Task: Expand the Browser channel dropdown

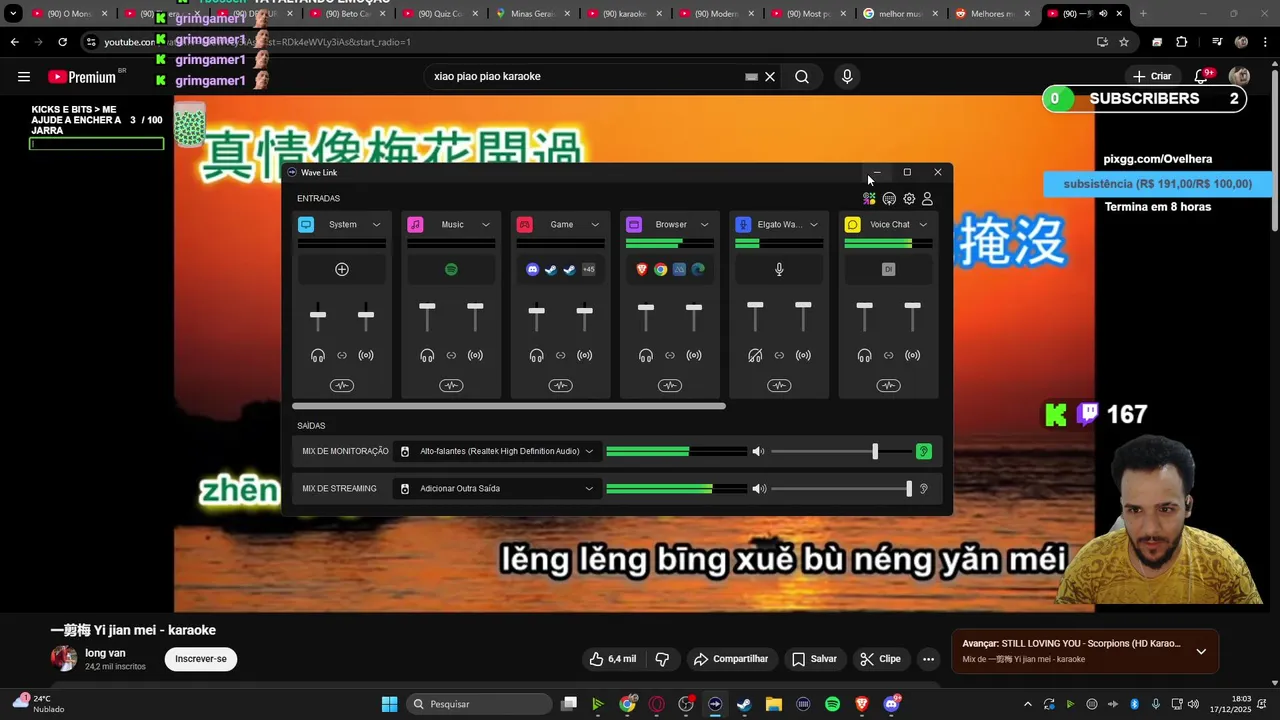Action: (x=704, y=225)
